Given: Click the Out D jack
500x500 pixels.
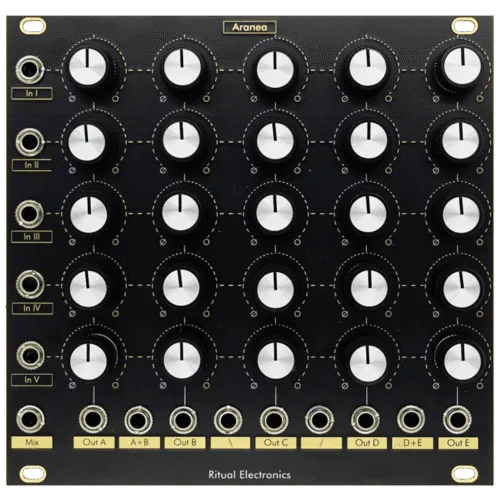Looking at the screenshot, I should 365,419.
